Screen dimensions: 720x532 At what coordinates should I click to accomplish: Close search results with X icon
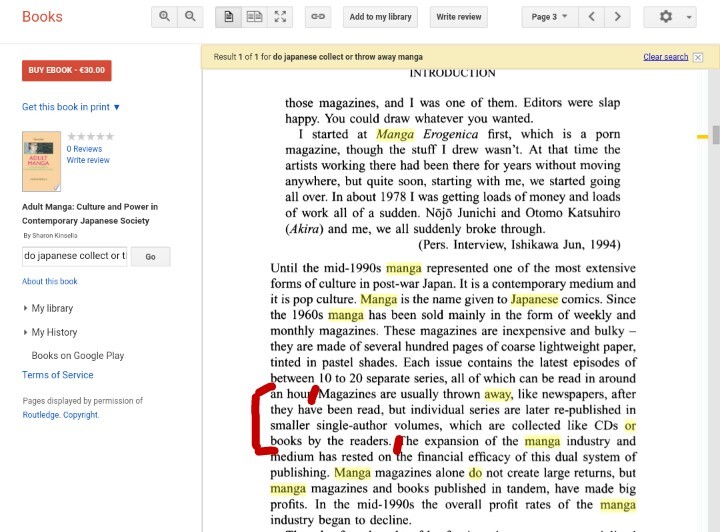pos(697,57)
